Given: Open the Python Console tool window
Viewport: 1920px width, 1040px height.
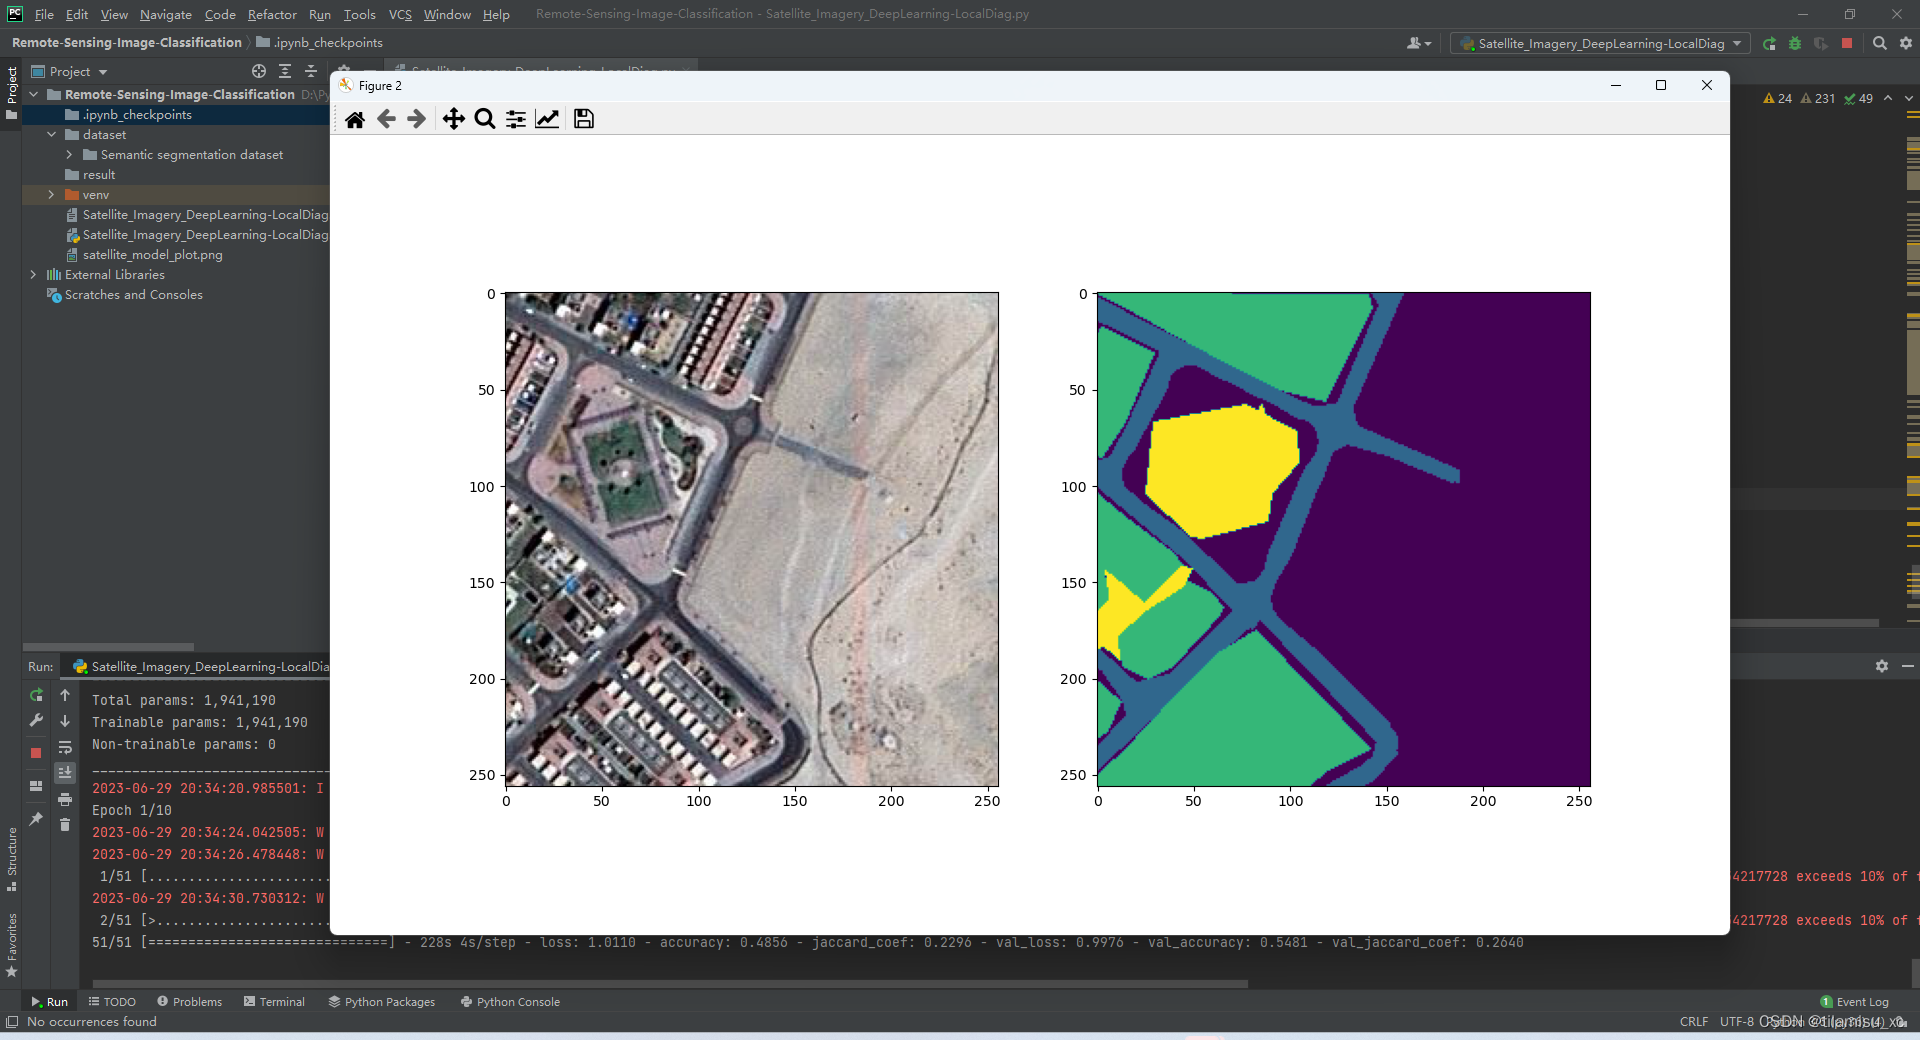Looking at the screenshot, I should pos(510,1001).
